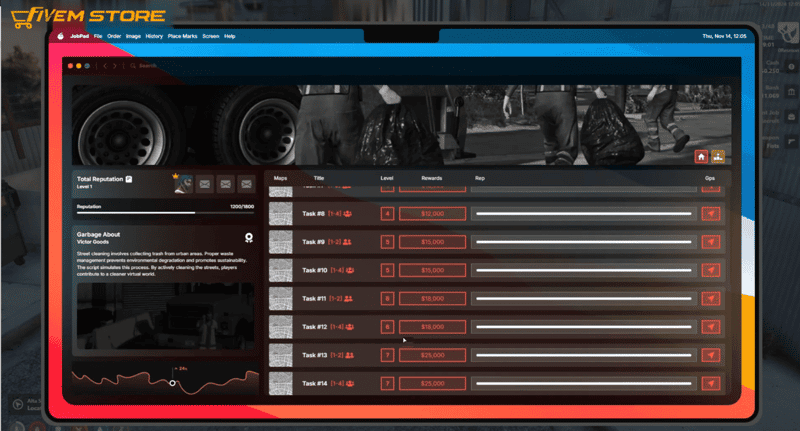Select the Task #12 map thumbnail
The height and width of the screenshot is (431, 800).
coord(281,327)
